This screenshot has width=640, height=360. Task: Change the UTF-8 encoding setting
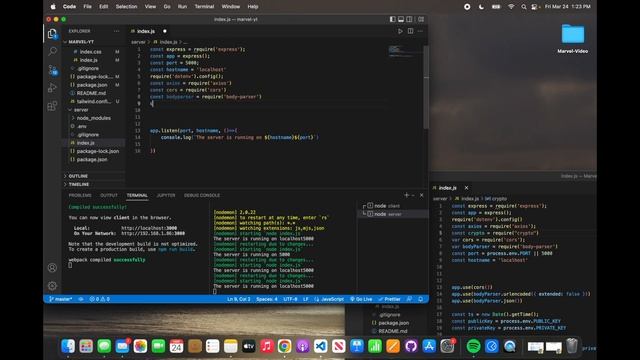[290, 299]
